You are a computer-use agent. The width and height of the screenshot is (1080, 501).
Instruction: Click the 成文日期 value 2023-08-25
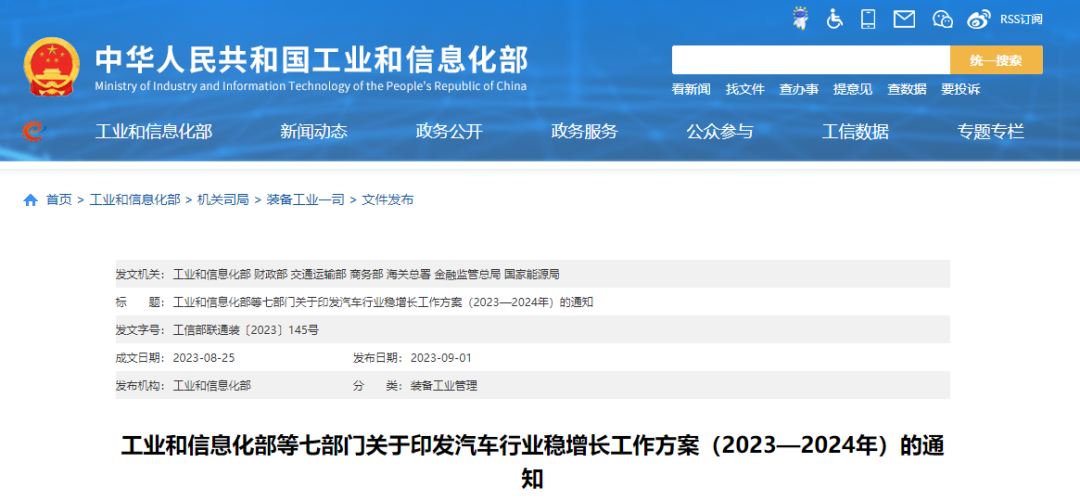tap(204, 358)
